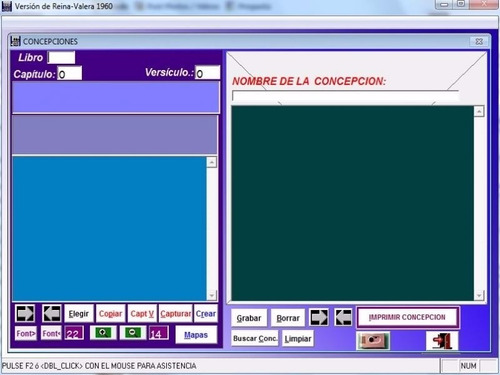Click the Font< decrease button
The height and width of the screenshot is (375, 500).
click(51, 333)
